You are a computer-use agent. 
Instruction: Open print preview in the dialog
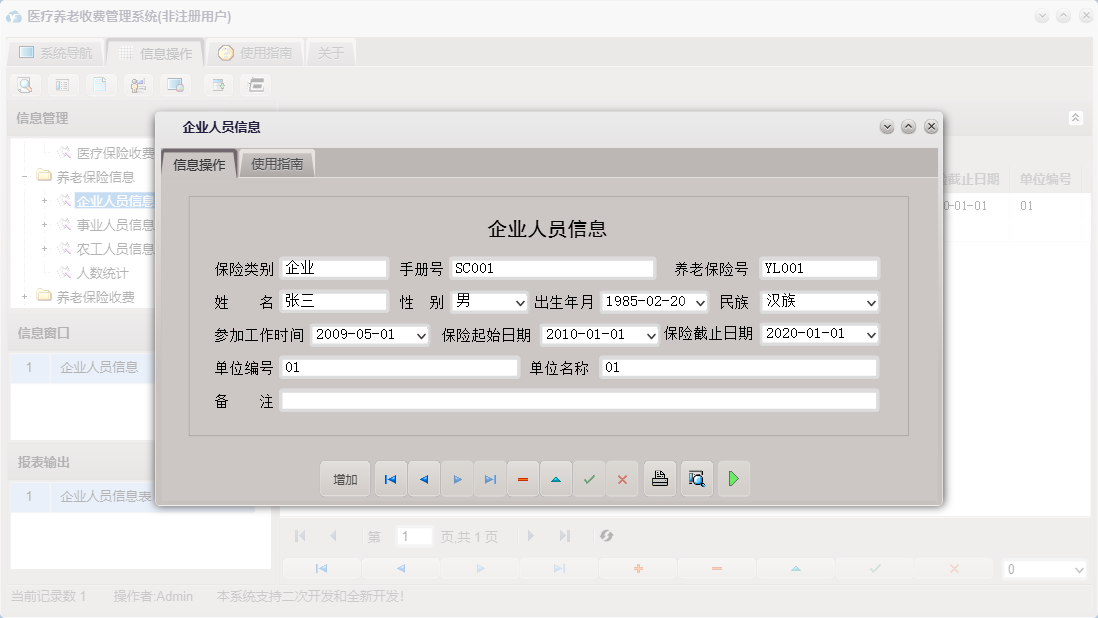click(696, 478)
